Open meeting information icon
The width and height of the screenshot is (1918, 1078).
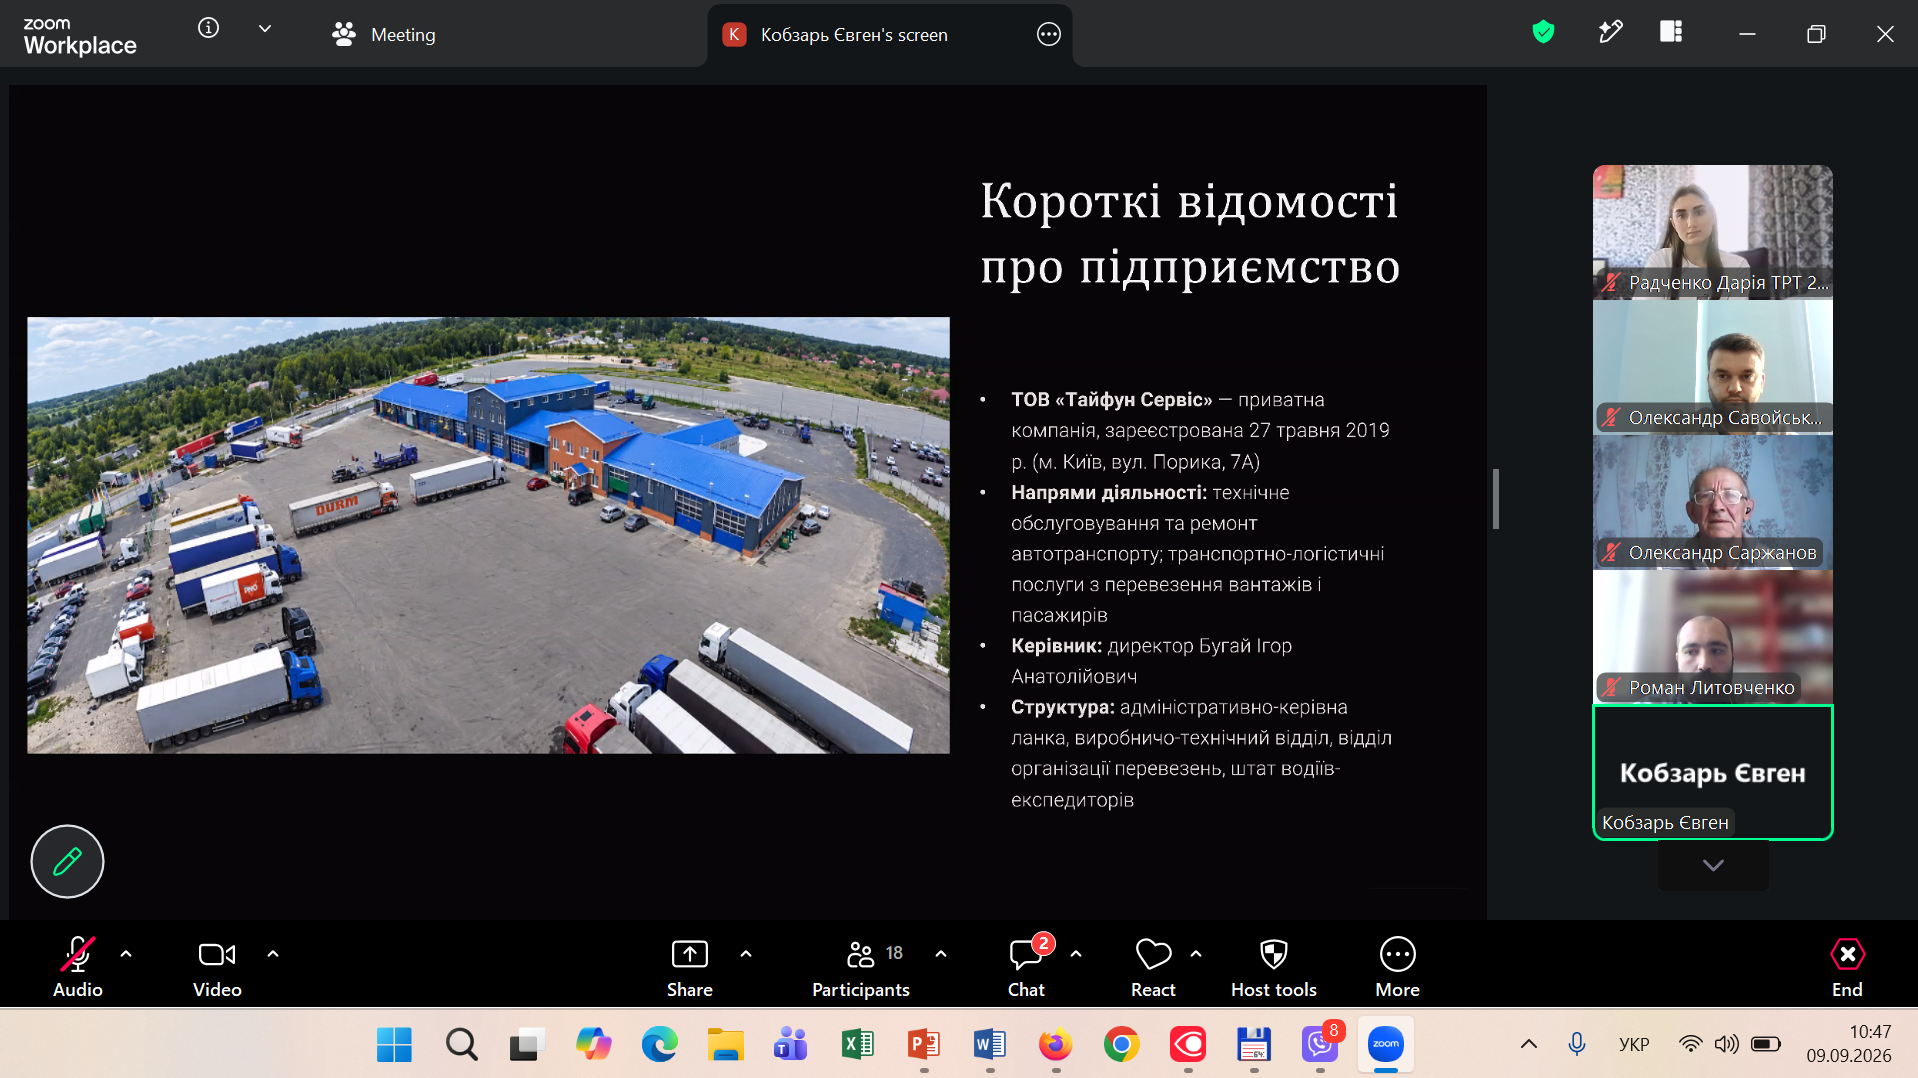[x=208, y=28]
